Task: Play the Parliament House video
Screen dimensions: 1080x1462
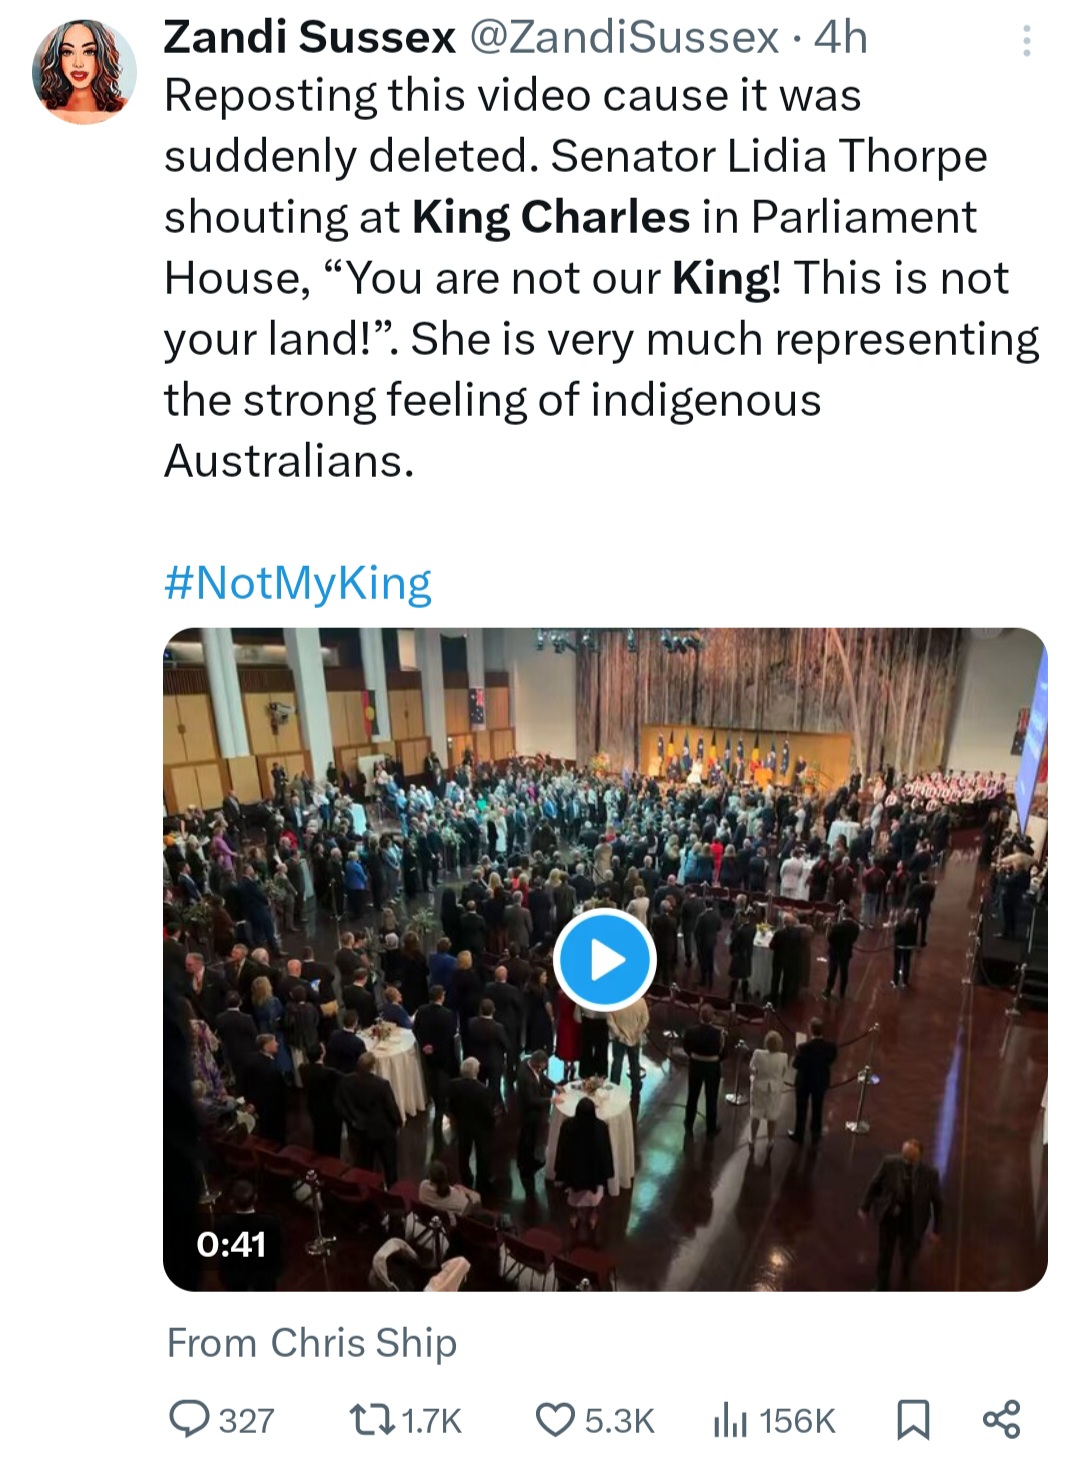Action: point(604,959)
